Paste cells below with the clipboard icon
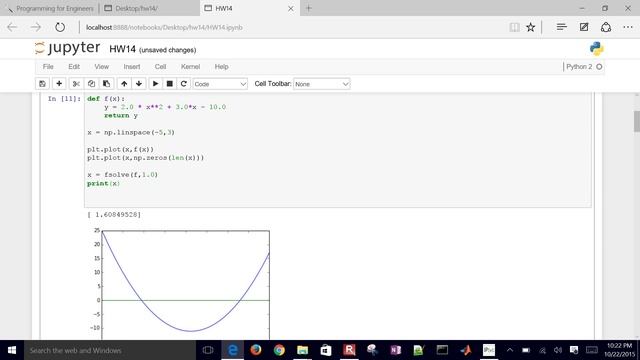 coord(107,84)
